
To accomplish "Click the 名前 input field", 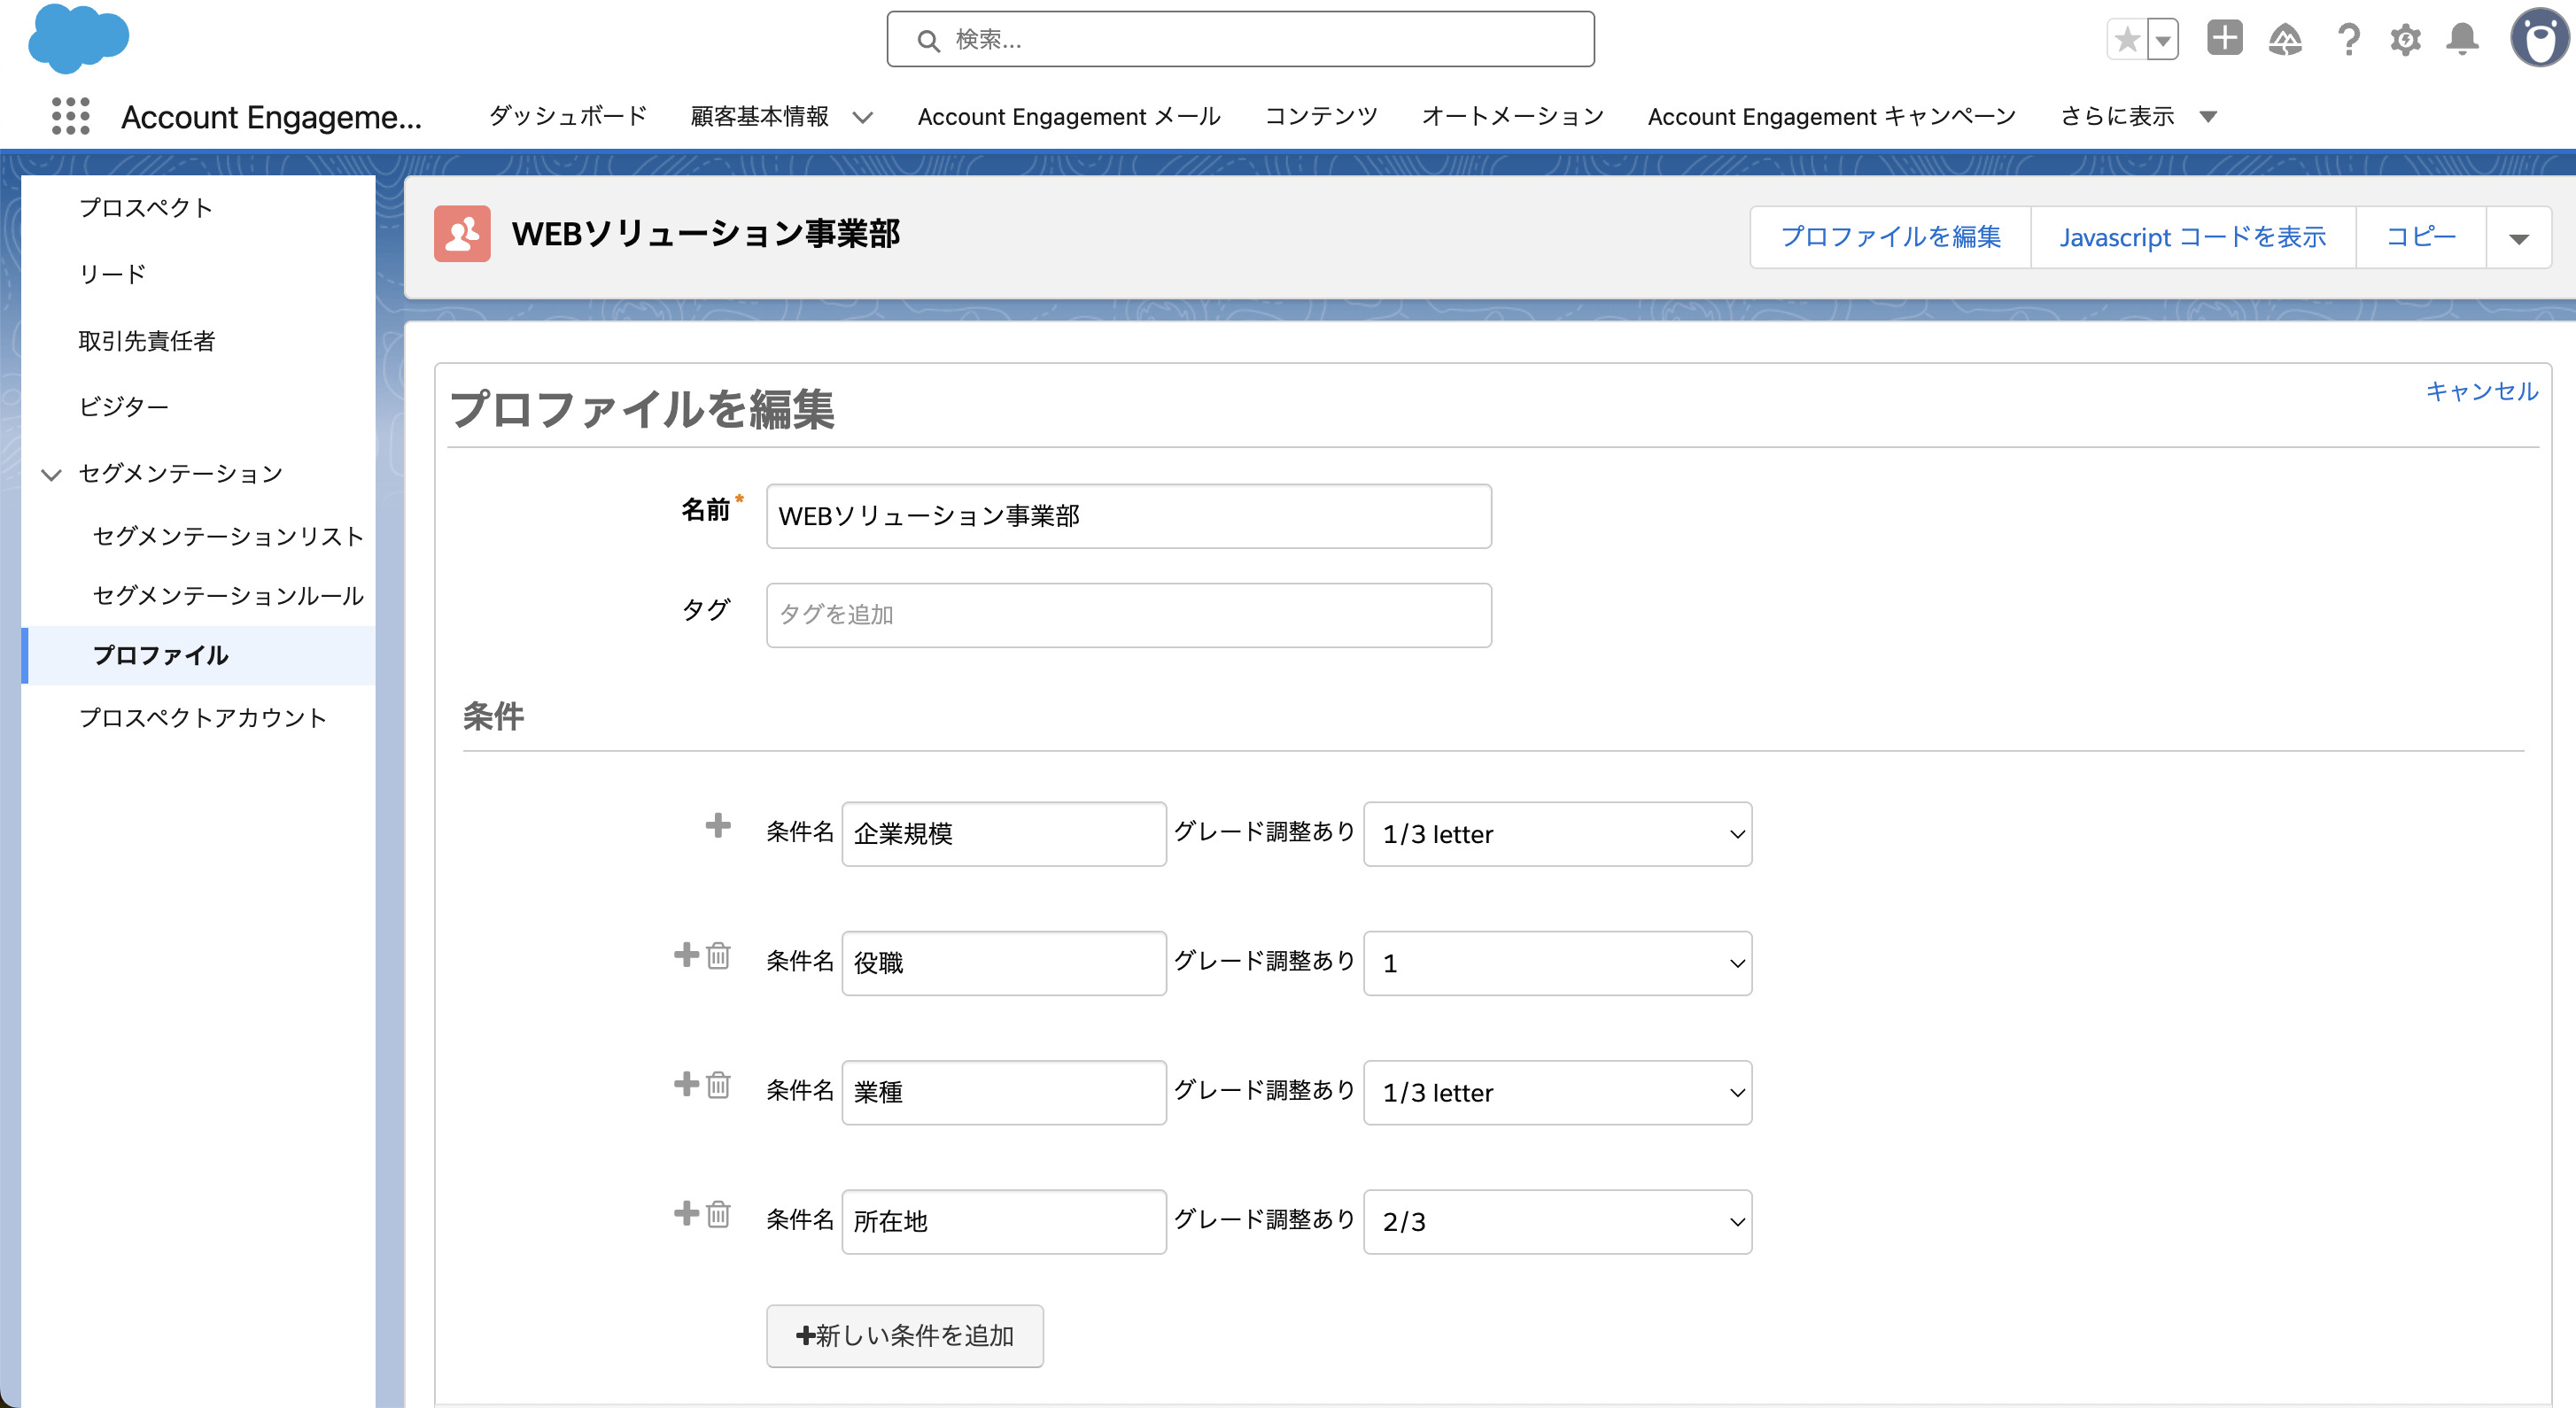I will coord(1128,516).
